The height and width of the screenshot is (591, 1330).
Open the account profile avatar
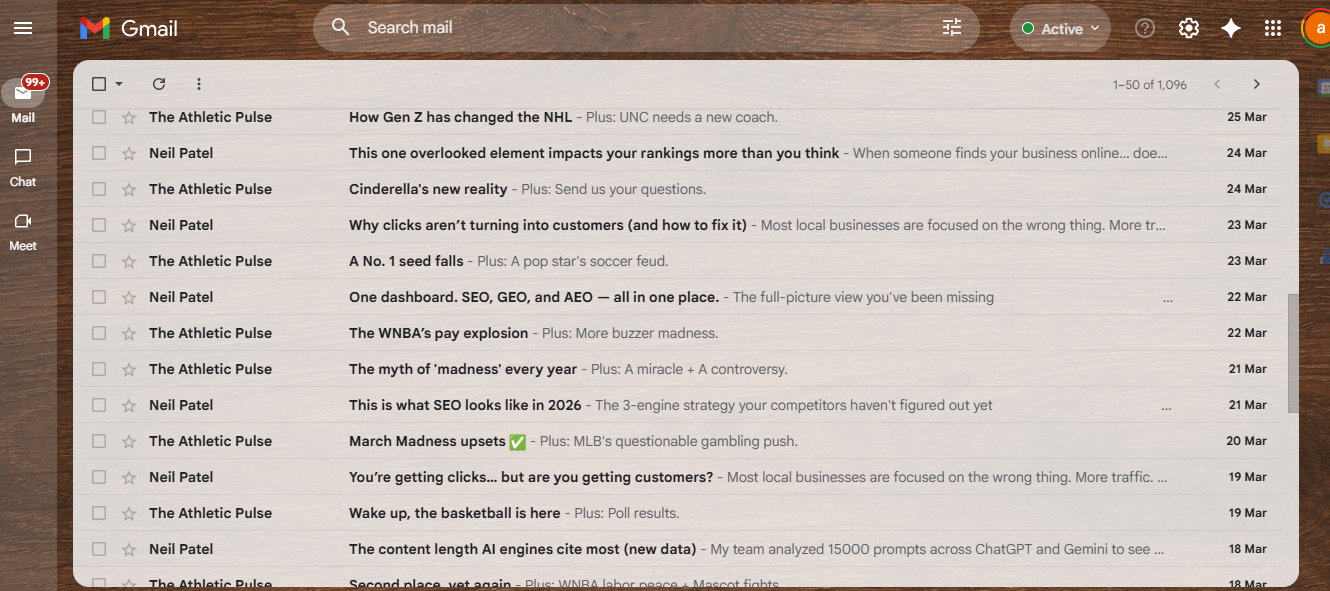1318,28
